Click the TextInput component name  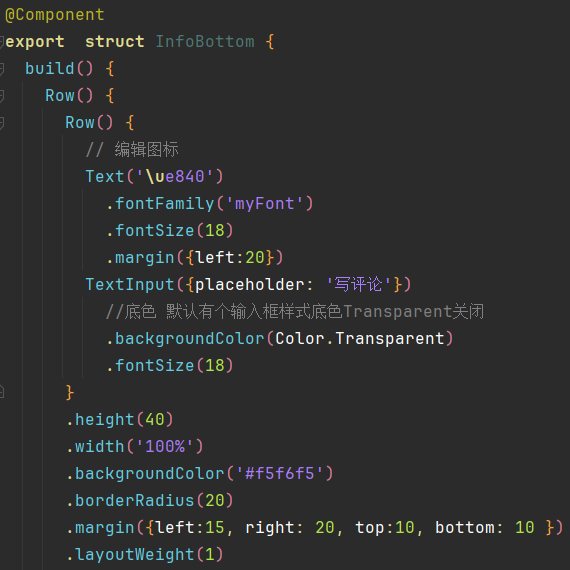[130, 284]
